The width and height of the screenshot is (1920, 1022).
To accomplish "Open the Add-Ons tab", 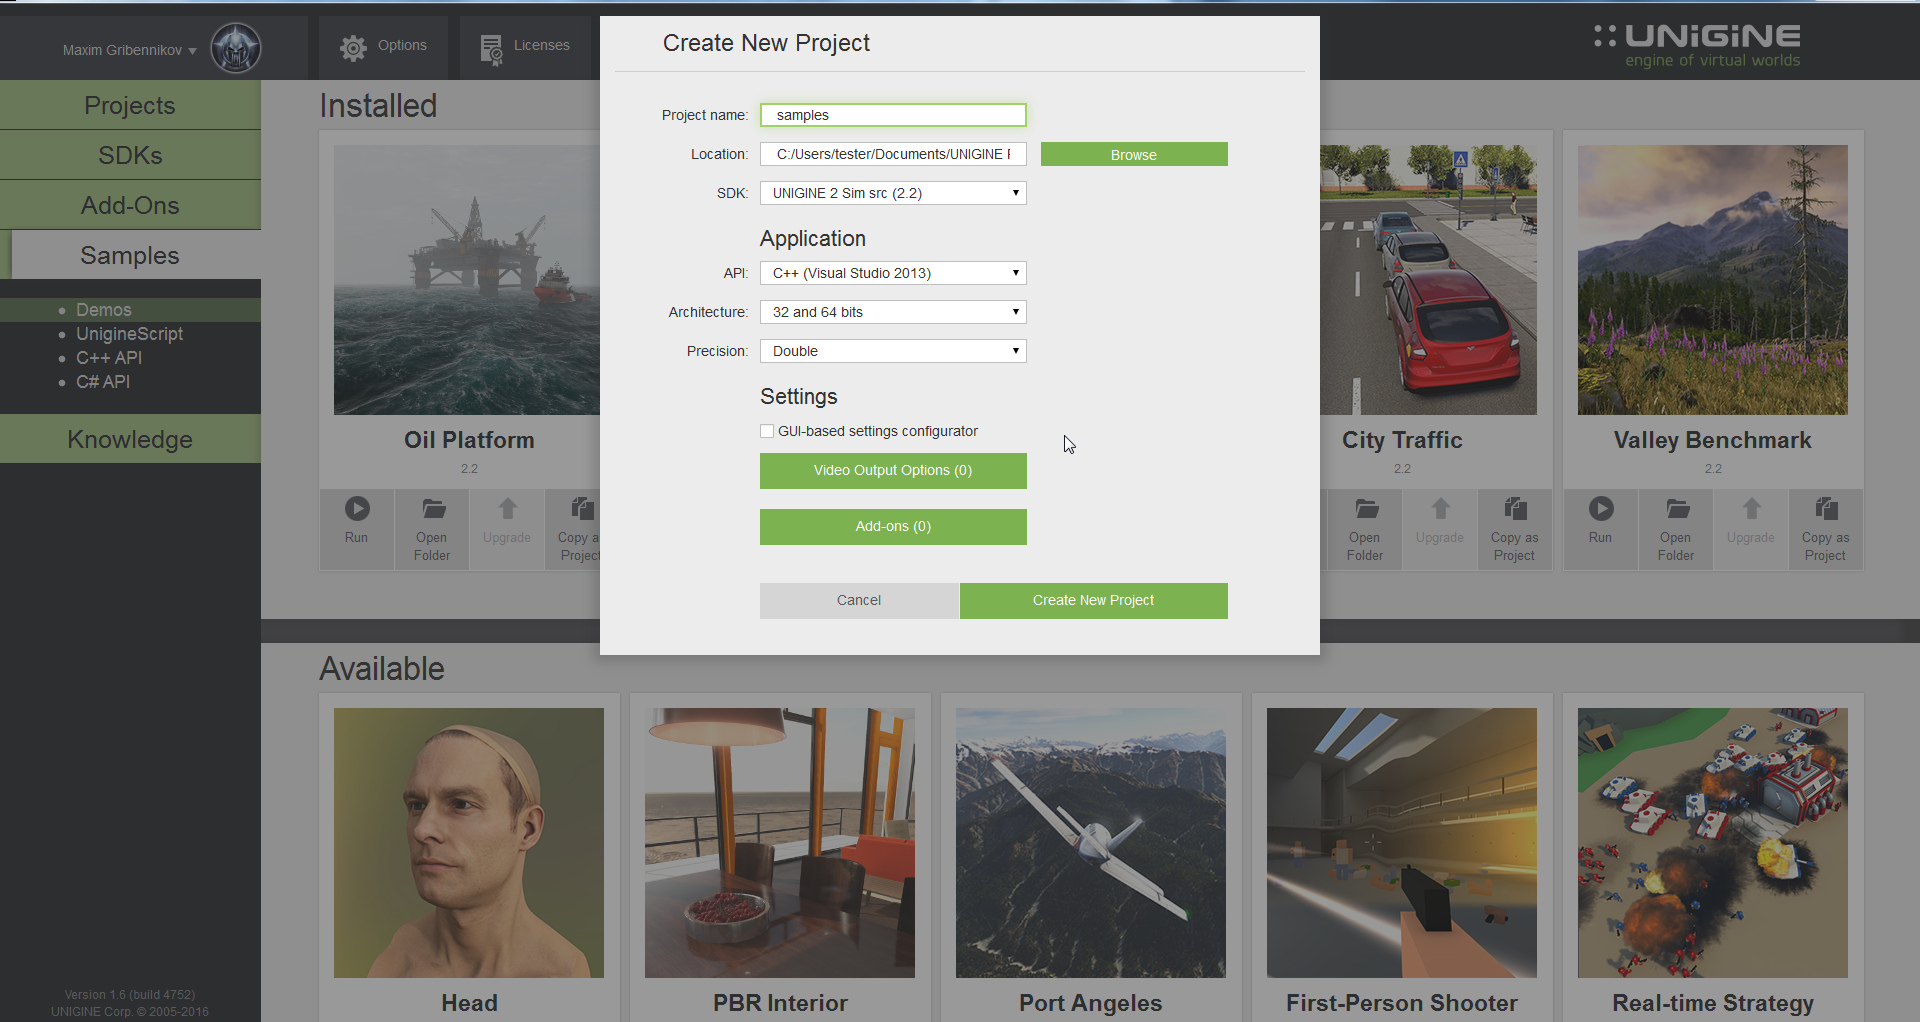I will coord(130,205).
